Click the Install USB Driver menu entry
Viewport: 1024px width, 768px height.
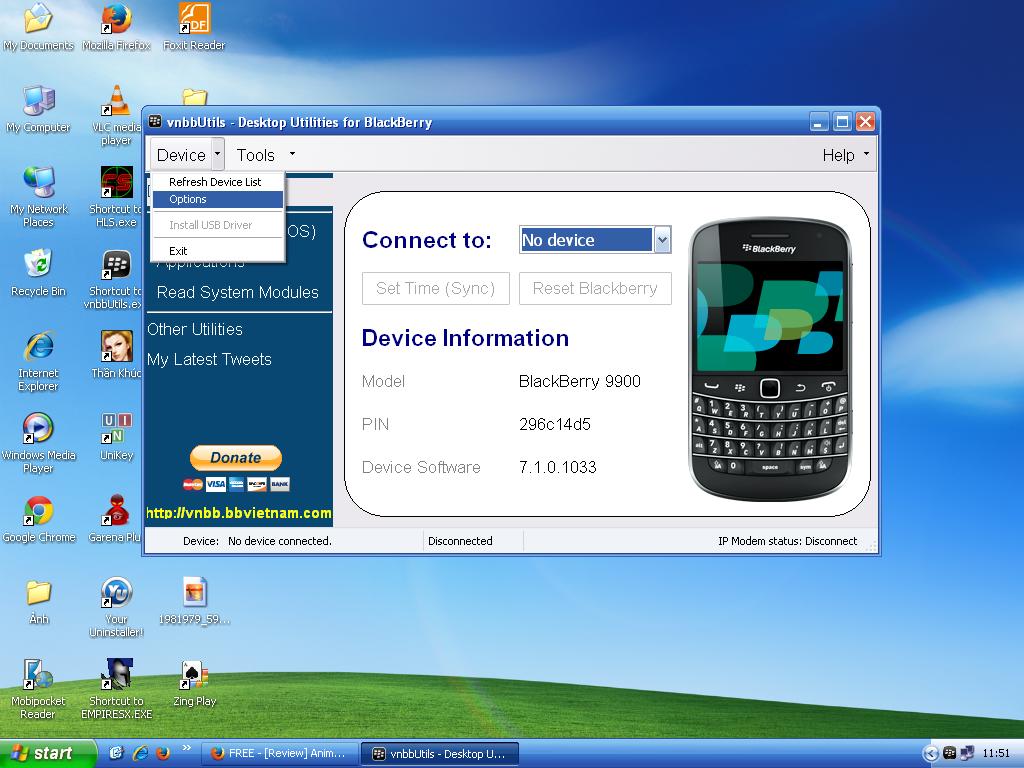pos(218,225)
